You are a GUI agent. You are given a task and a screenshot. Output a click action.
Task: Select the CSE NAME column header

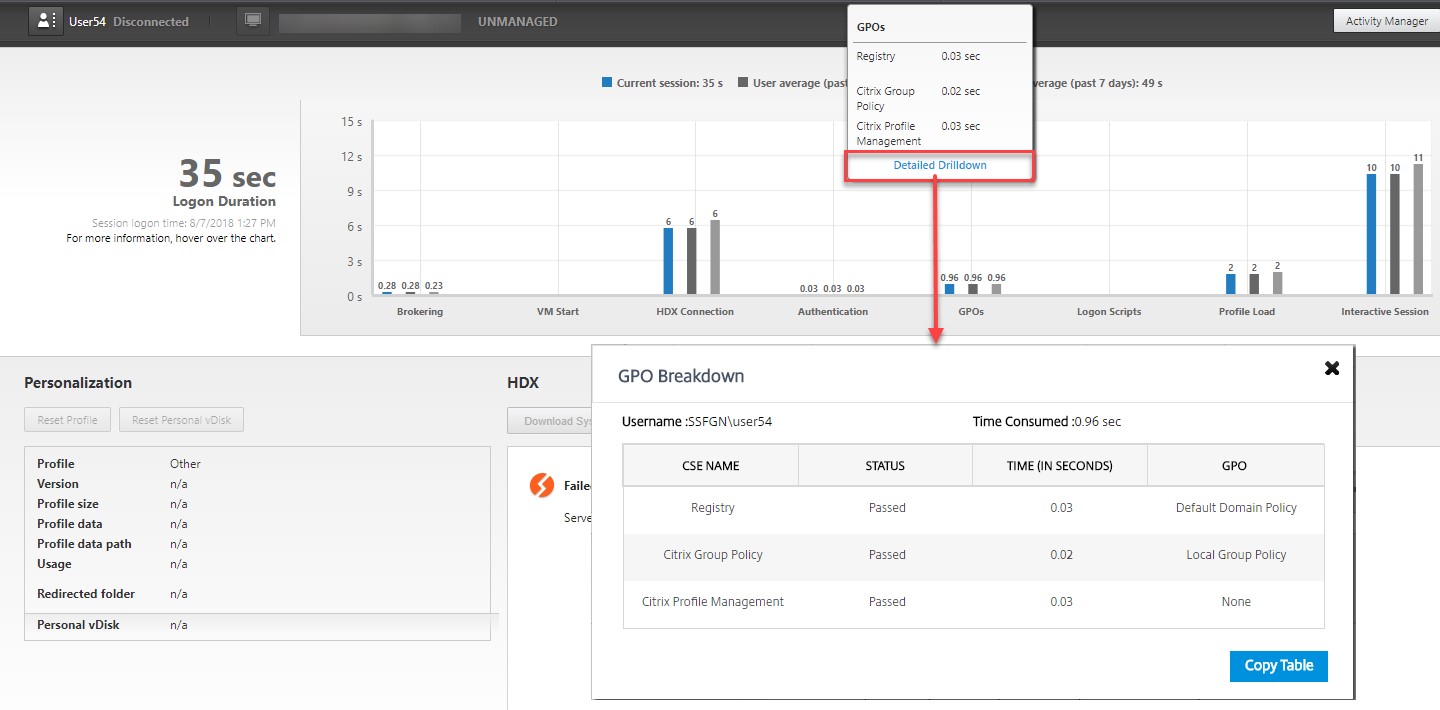click(x=710, y=465)
